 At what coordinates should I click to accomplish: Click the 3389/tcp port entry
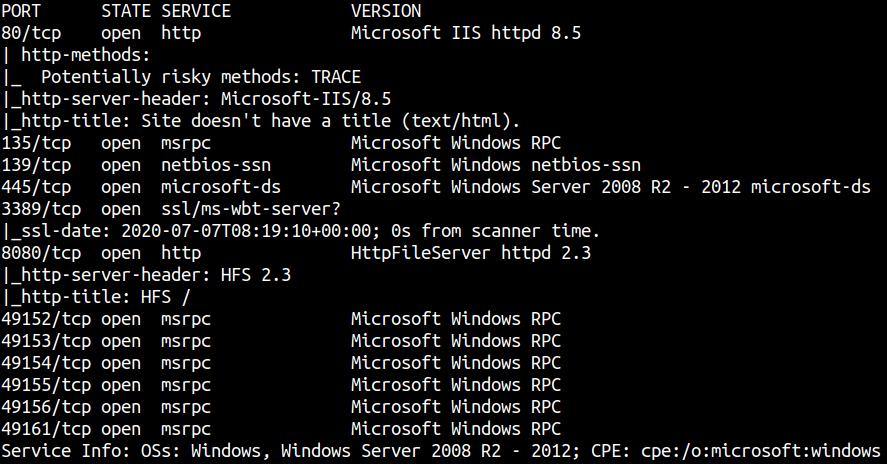(x=41, y=209)
